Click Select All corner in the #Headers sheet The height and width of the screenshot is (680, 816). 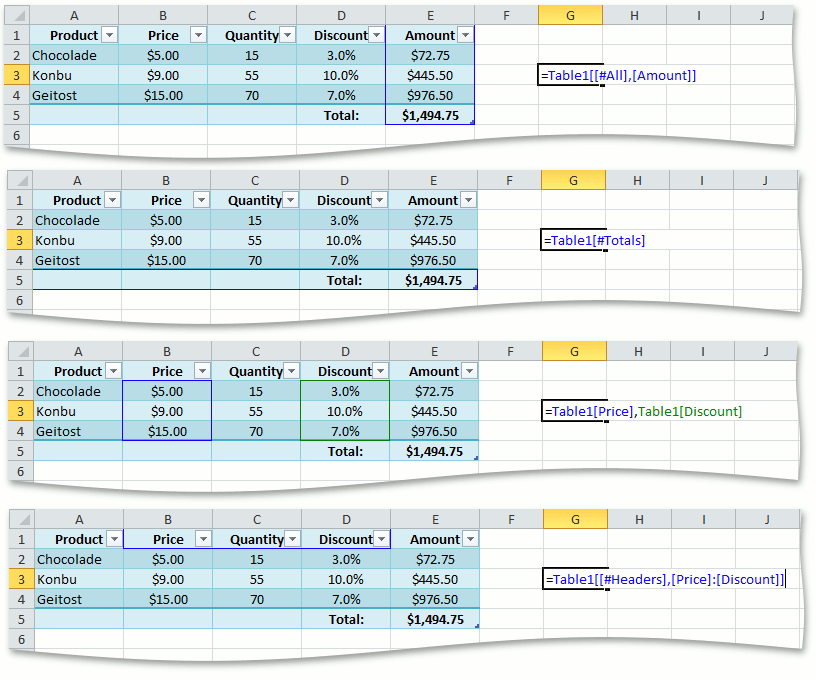coord(22,520)
